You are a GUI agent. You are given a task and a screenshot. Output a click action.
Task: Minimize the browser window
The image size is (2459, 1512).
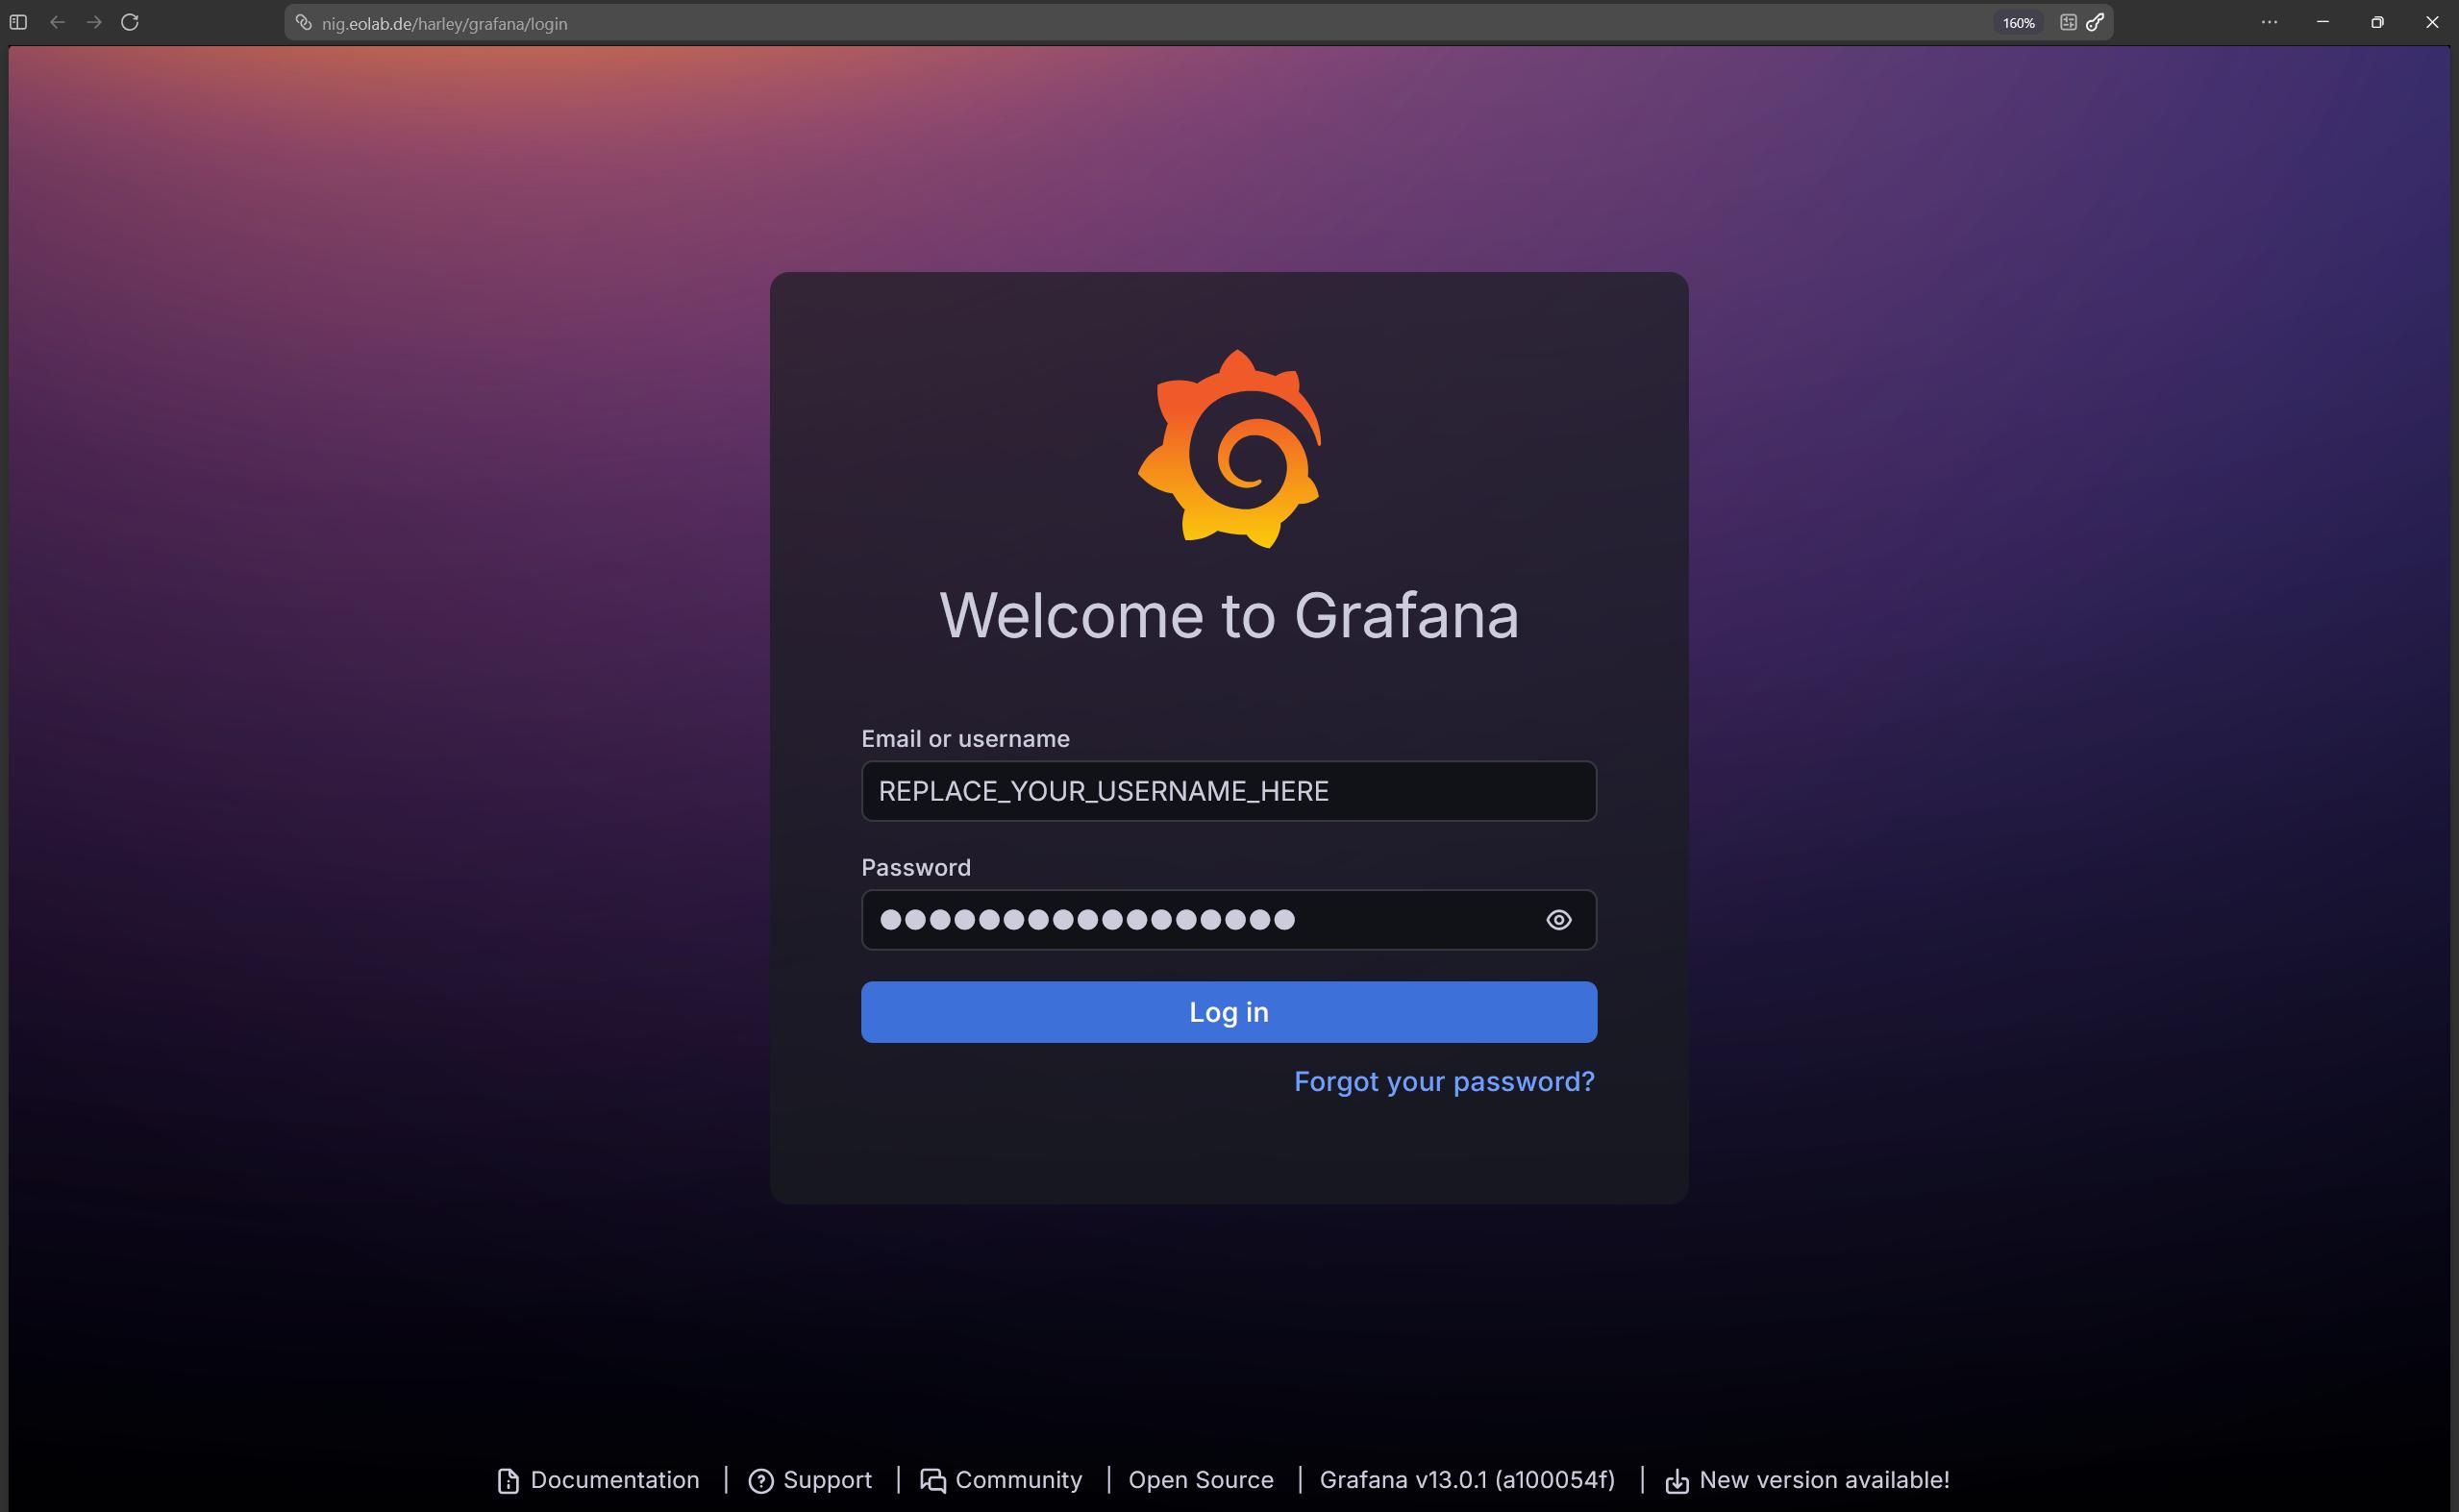2323,22
